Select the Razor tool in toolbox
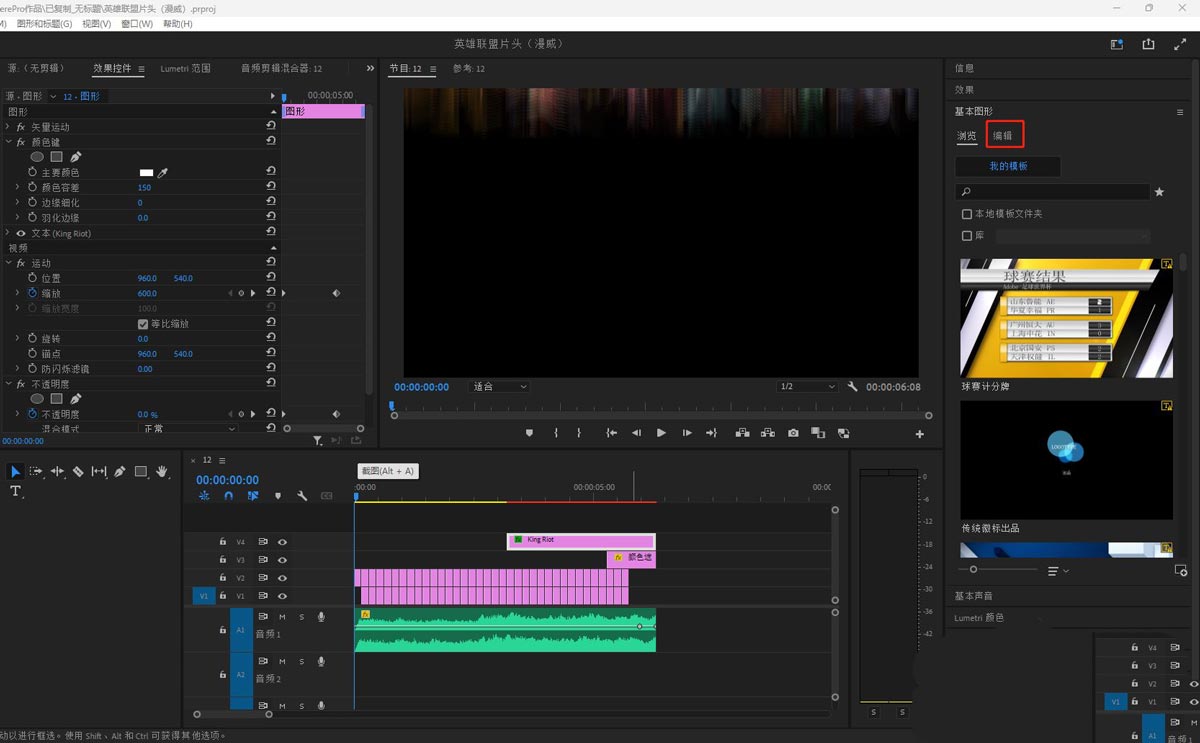Viewport: 1200px width, 743px height. 78,471
